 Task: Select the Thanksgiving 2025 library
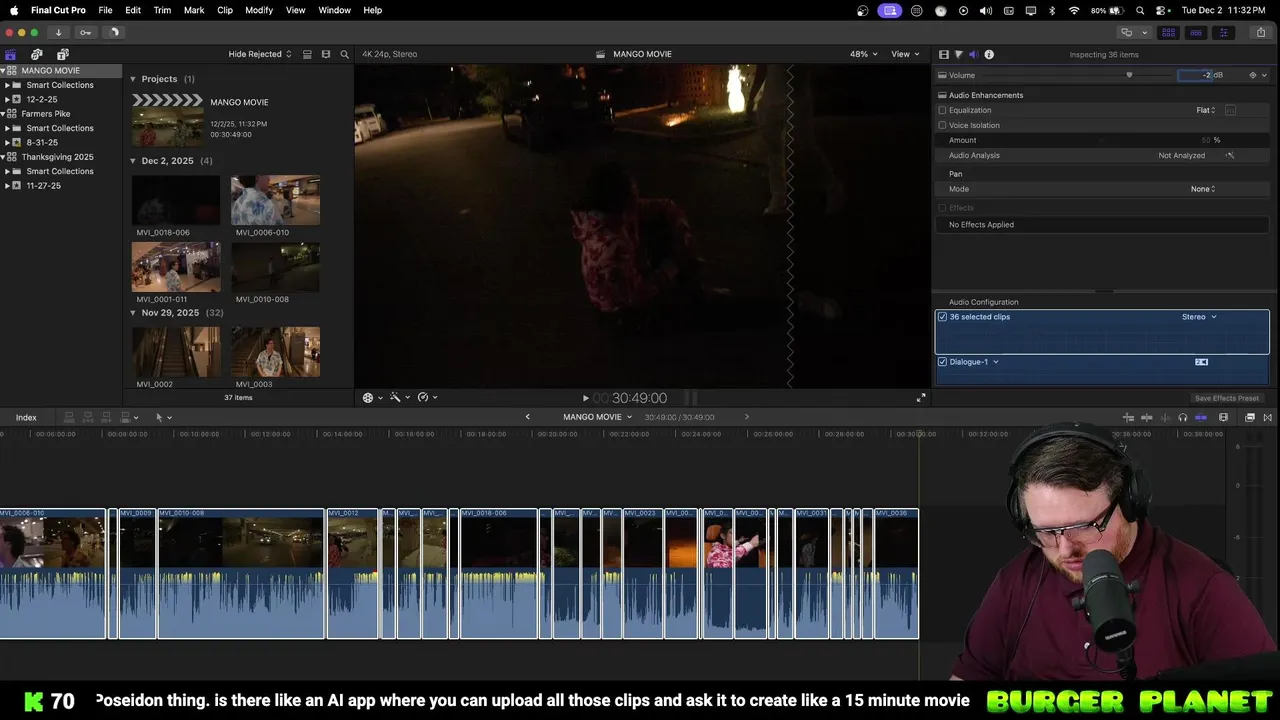pyautogui.click(x=57, y=157)
